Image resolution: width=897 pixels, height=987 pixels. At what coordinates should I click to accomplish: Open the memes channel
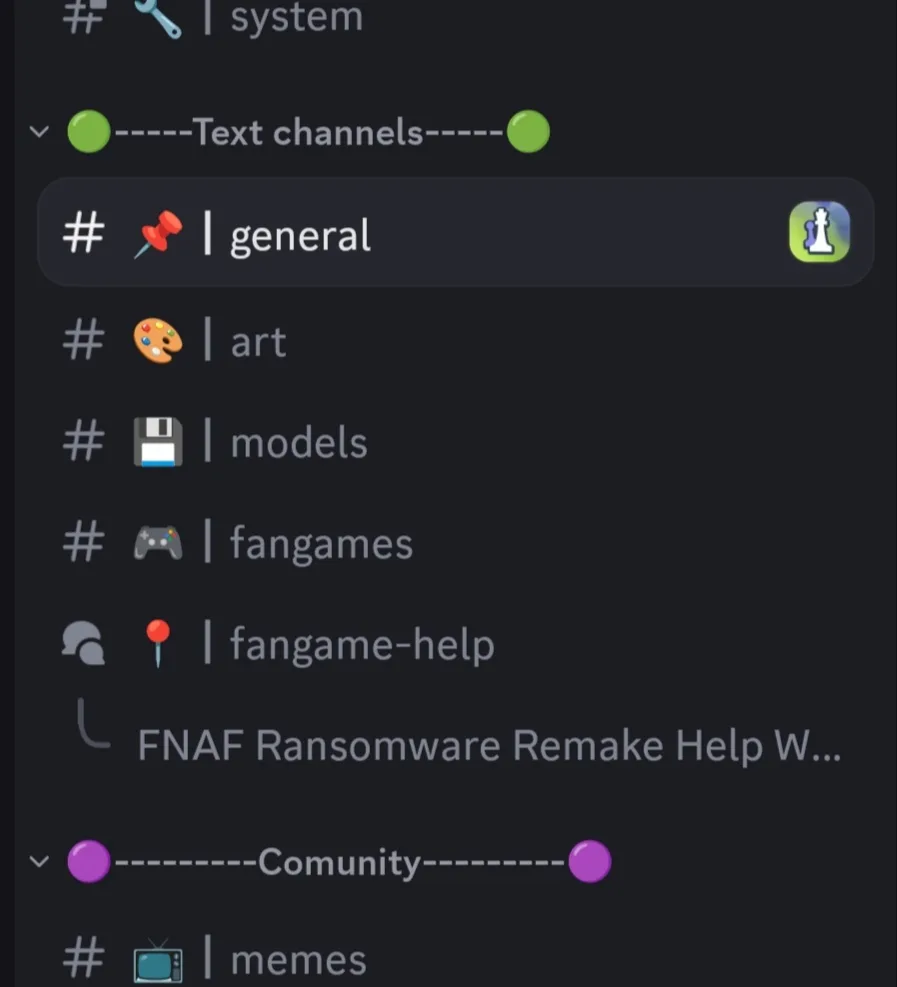click(456, 961)
